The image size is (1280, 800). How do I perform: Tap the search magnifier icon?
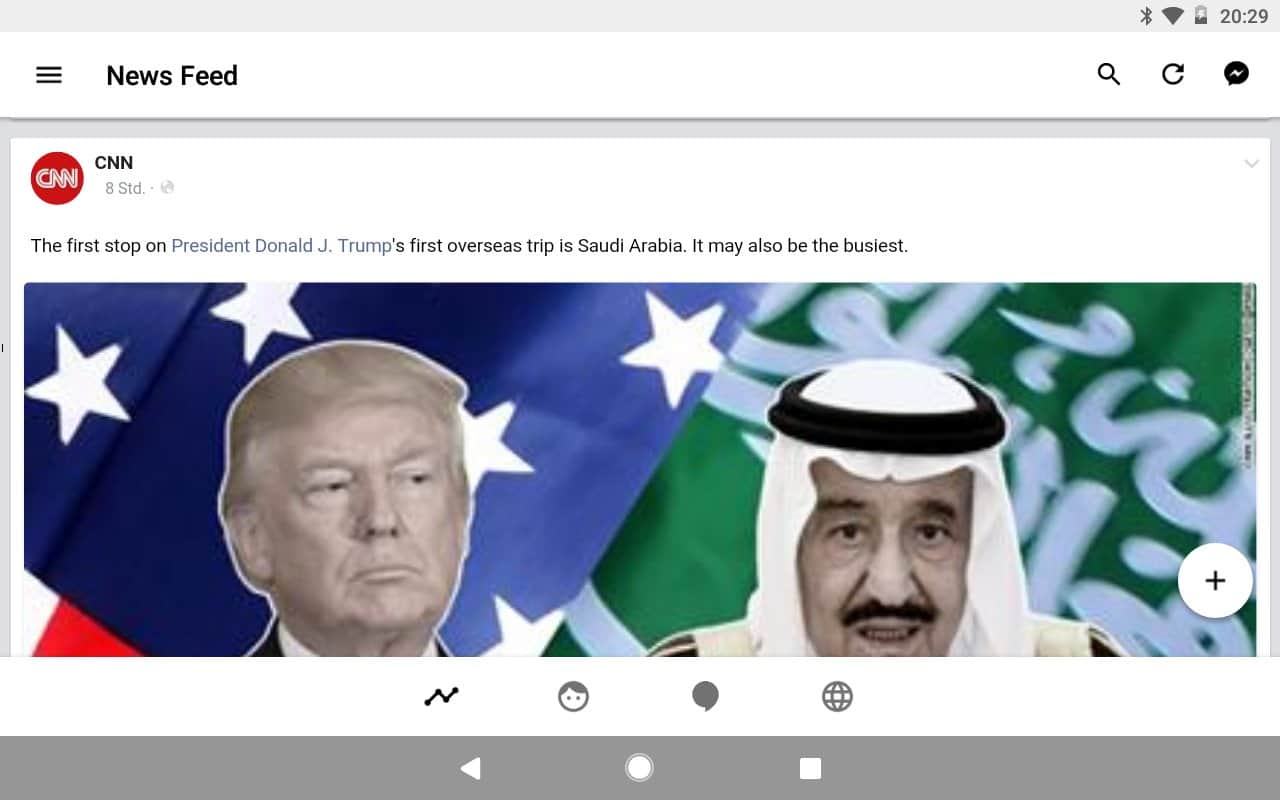pos(1108,74)
